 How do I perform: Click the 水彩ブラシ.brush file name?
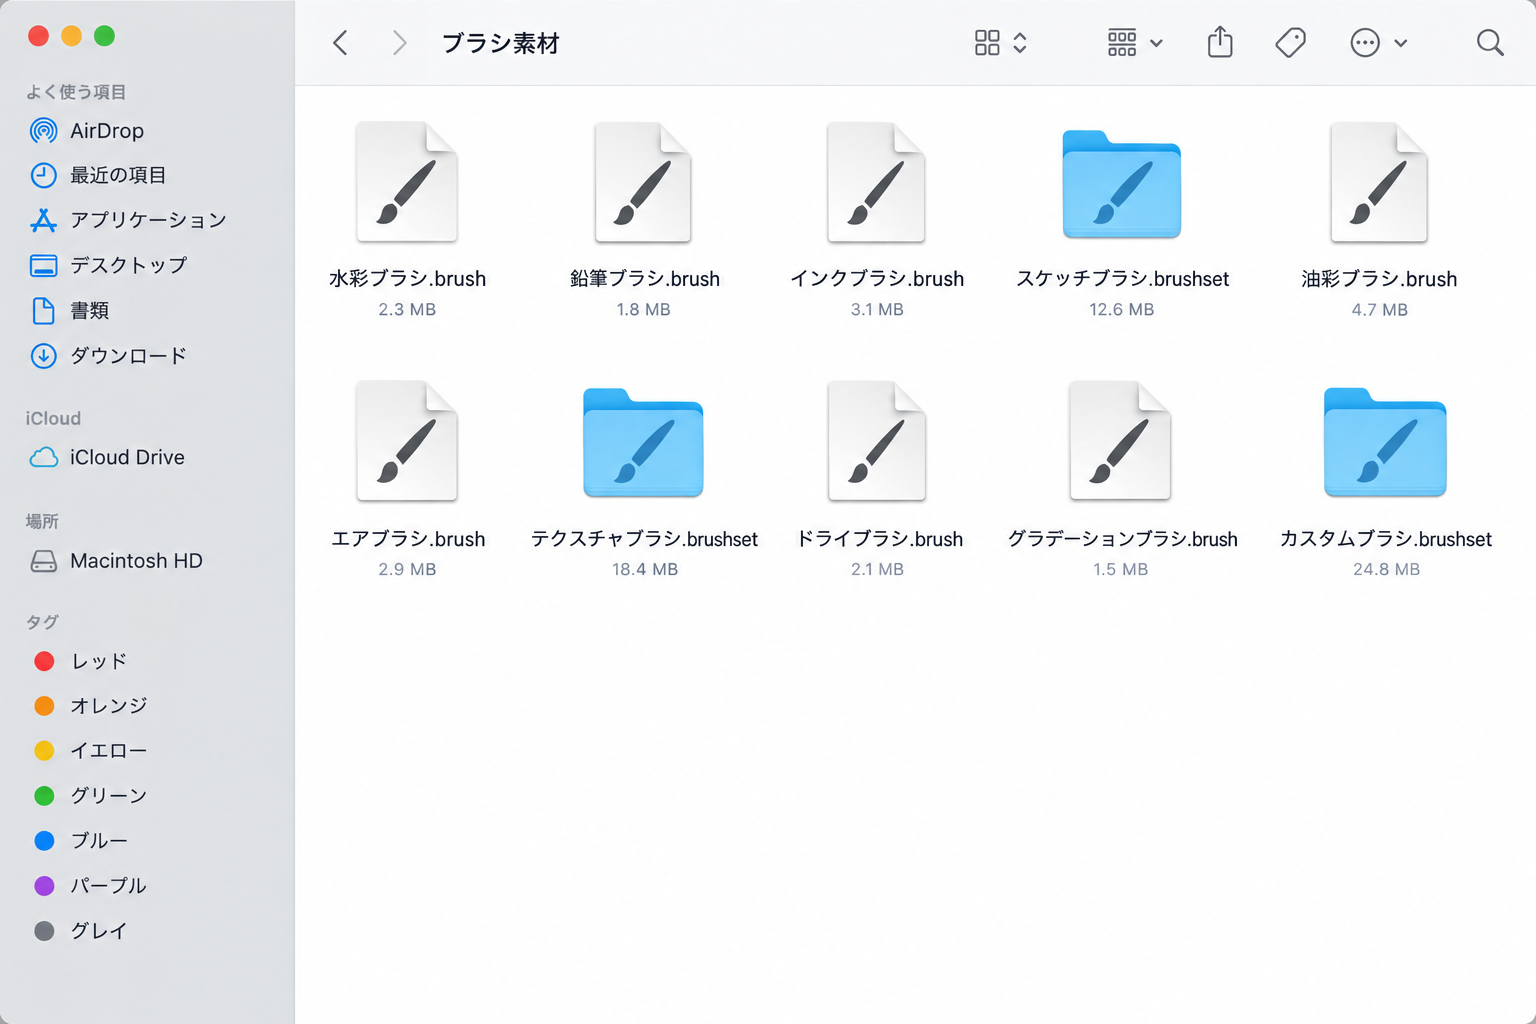pos(407,279)
